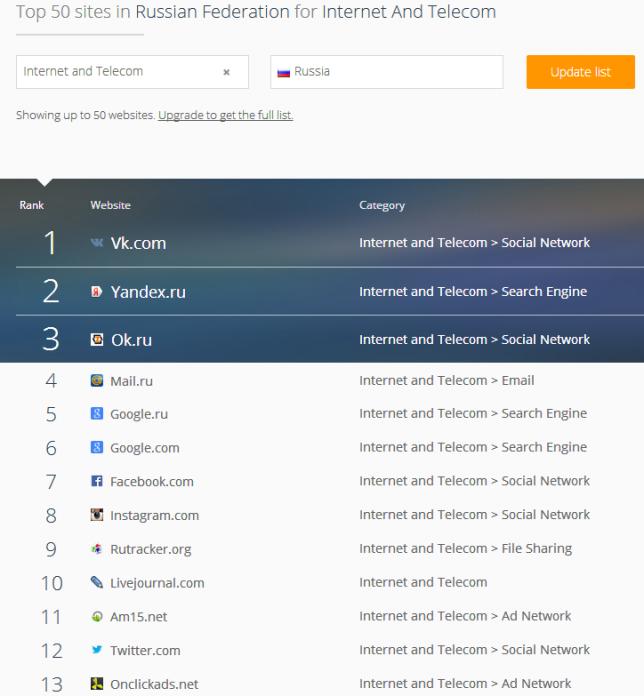Viewport: 644px width, 696px height.
Task: Click the Google.ru favicon icon
Action: [97, 414]
